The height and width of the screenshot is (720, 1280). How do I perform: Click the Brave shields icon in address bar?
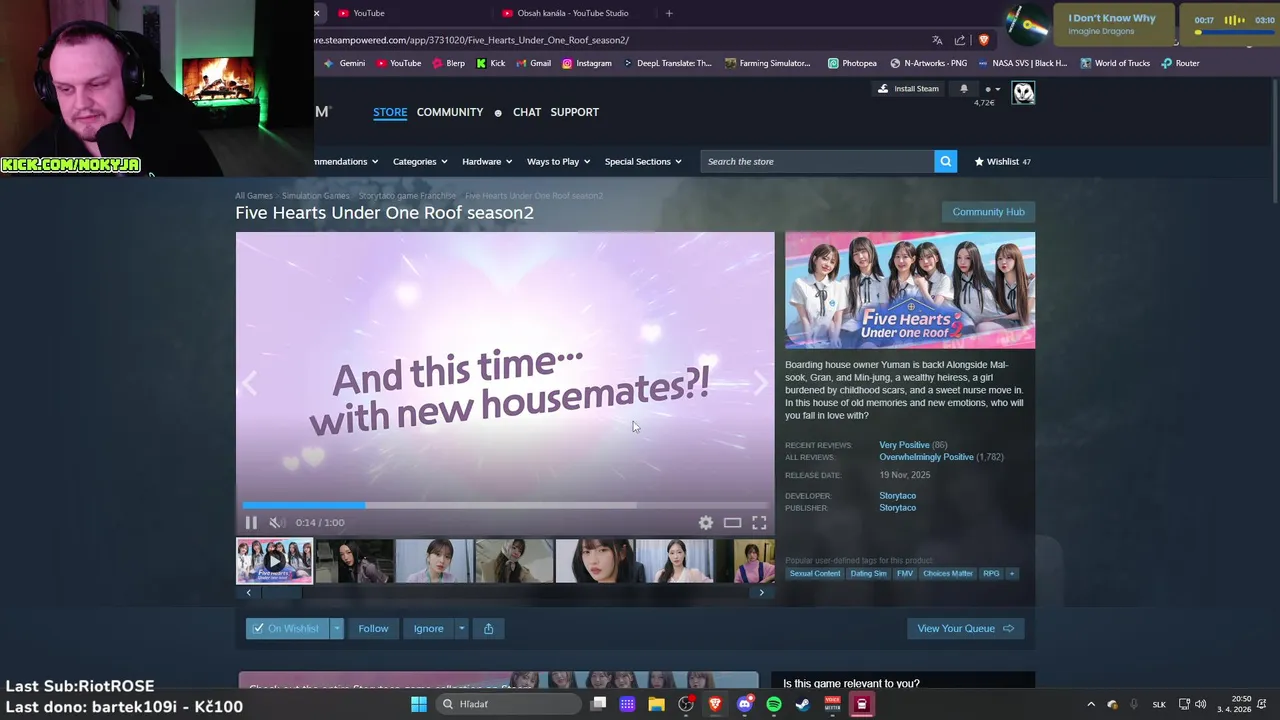[x=983, y=40]
